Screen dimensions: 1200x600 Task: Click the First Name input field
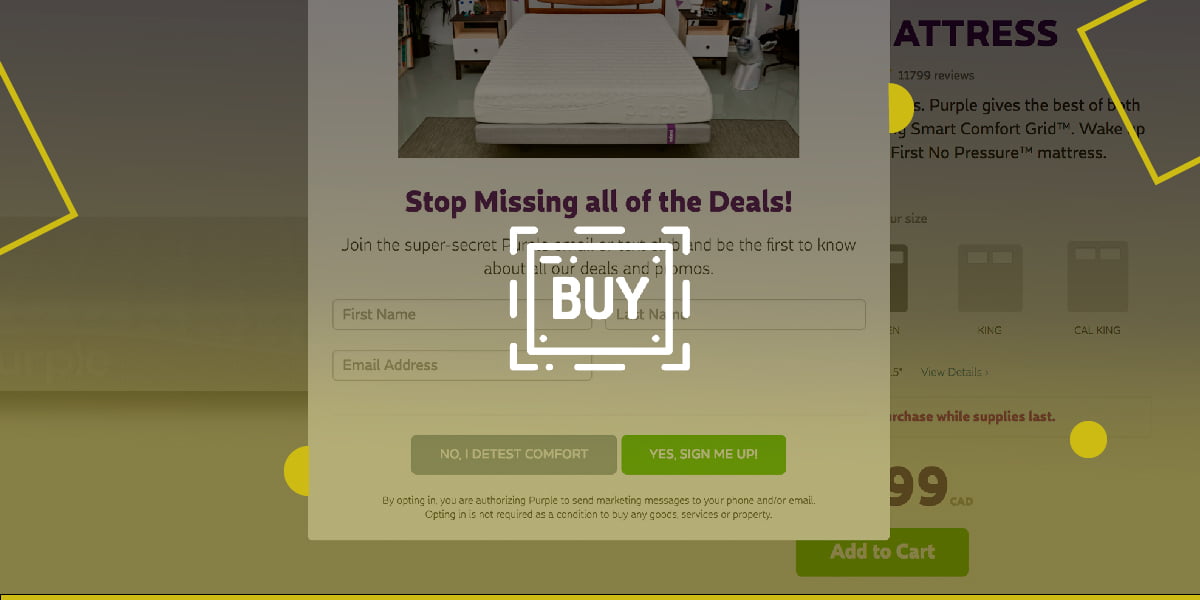(x=462, y=314)
